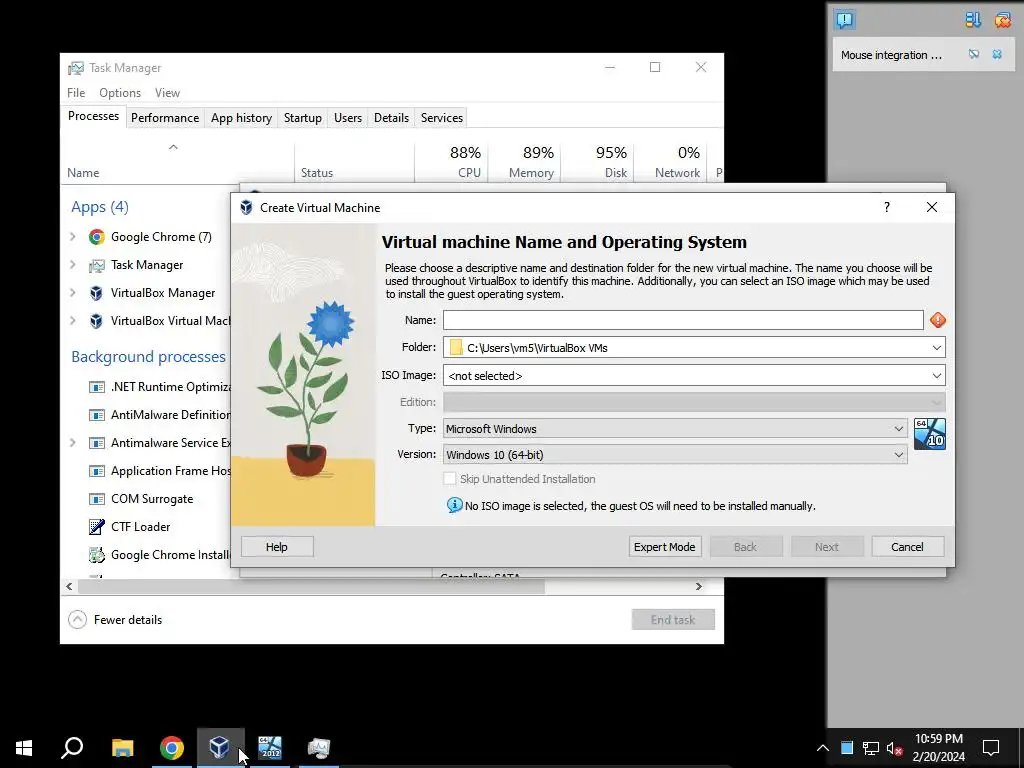Image resolution: width=1024 pixels, height=768 pixels.
Task: Open the File menu in Task Manager
Action: pyautogui.click(x=76, y=93)
